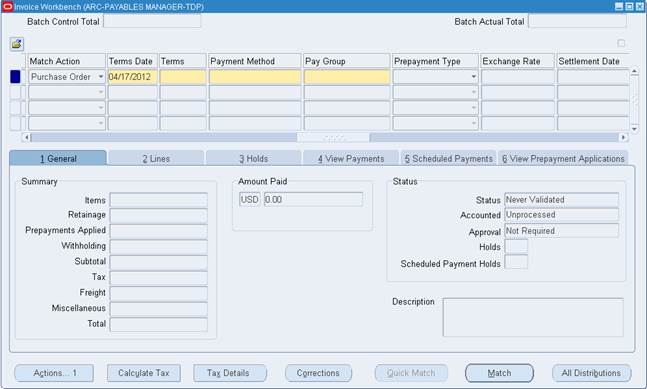Click the Items summary field
The image size is (647, 389).
click(x=158, y=200)
